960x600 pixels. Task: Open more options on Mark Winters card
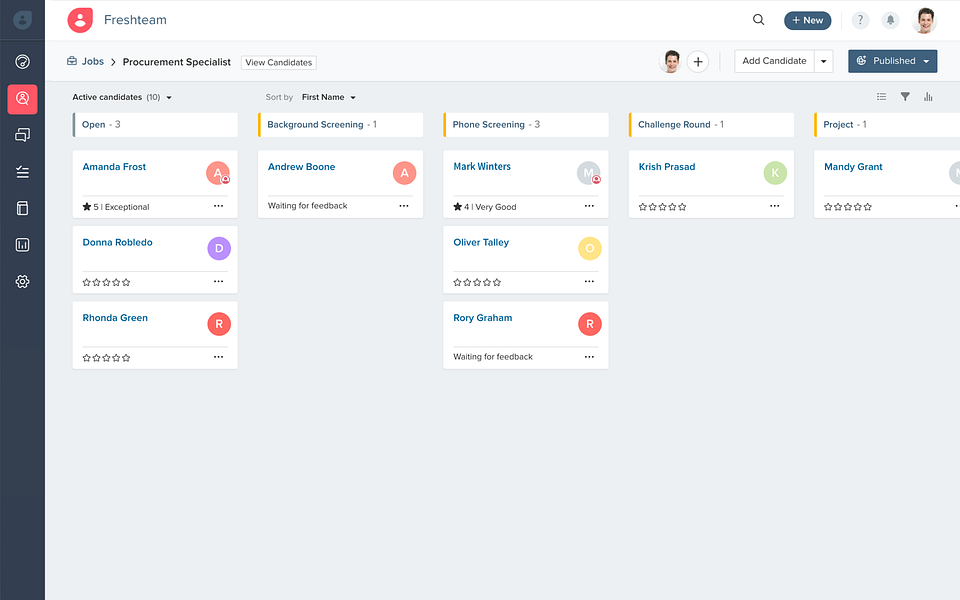[589, 206]
